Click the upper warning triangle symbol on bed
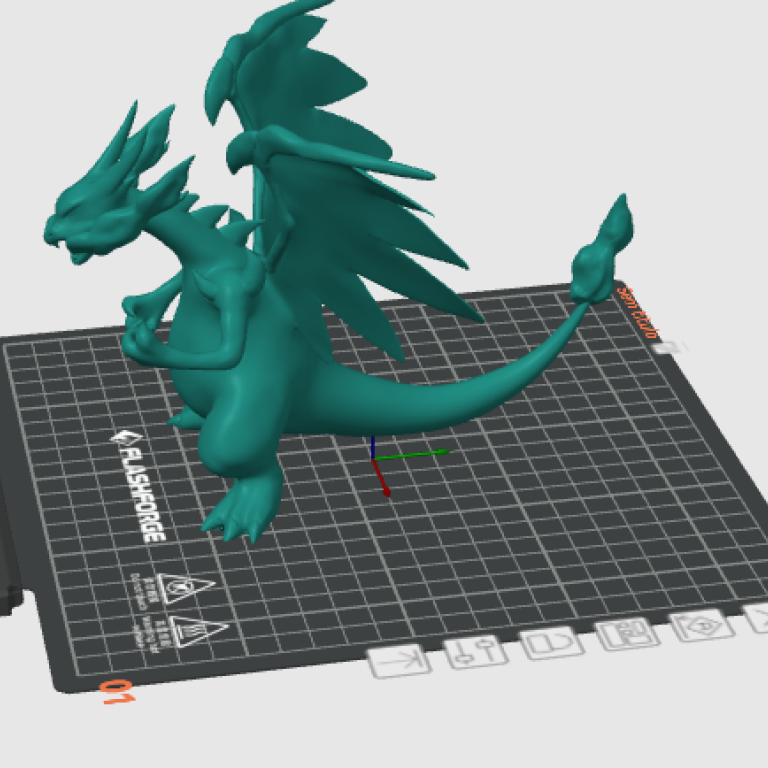 coord(180,589)
